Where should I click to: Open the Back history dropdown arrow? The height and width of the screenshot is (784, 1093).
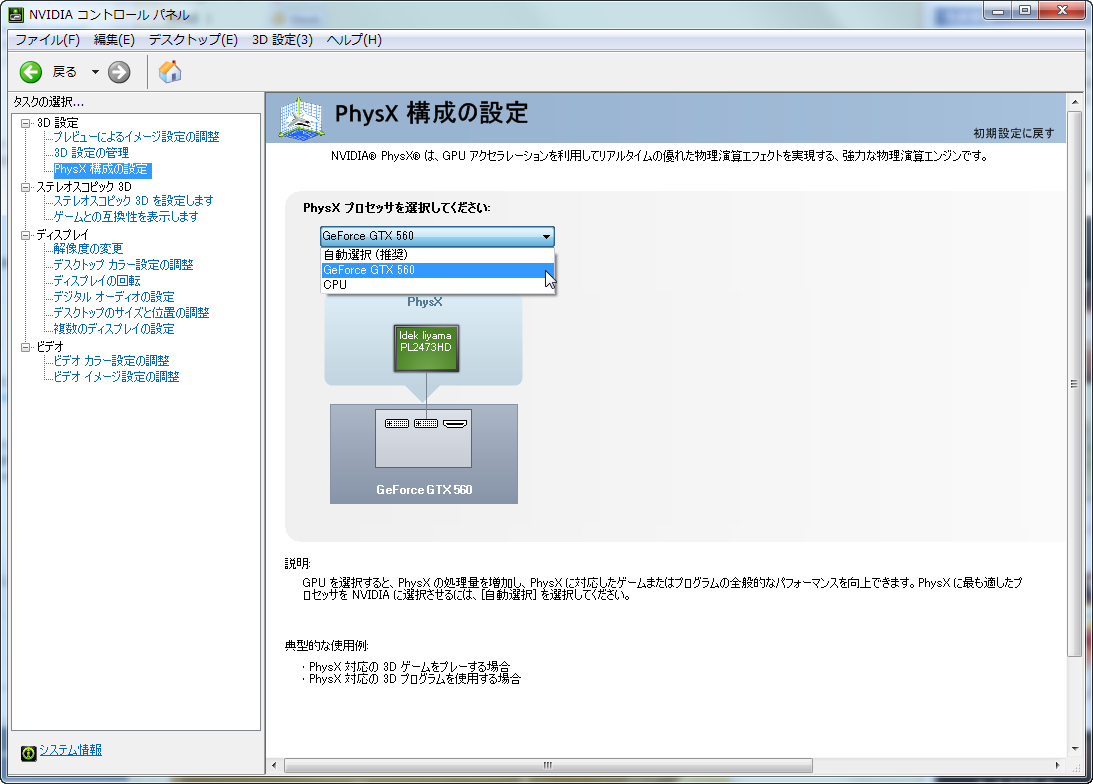point(95,72)
